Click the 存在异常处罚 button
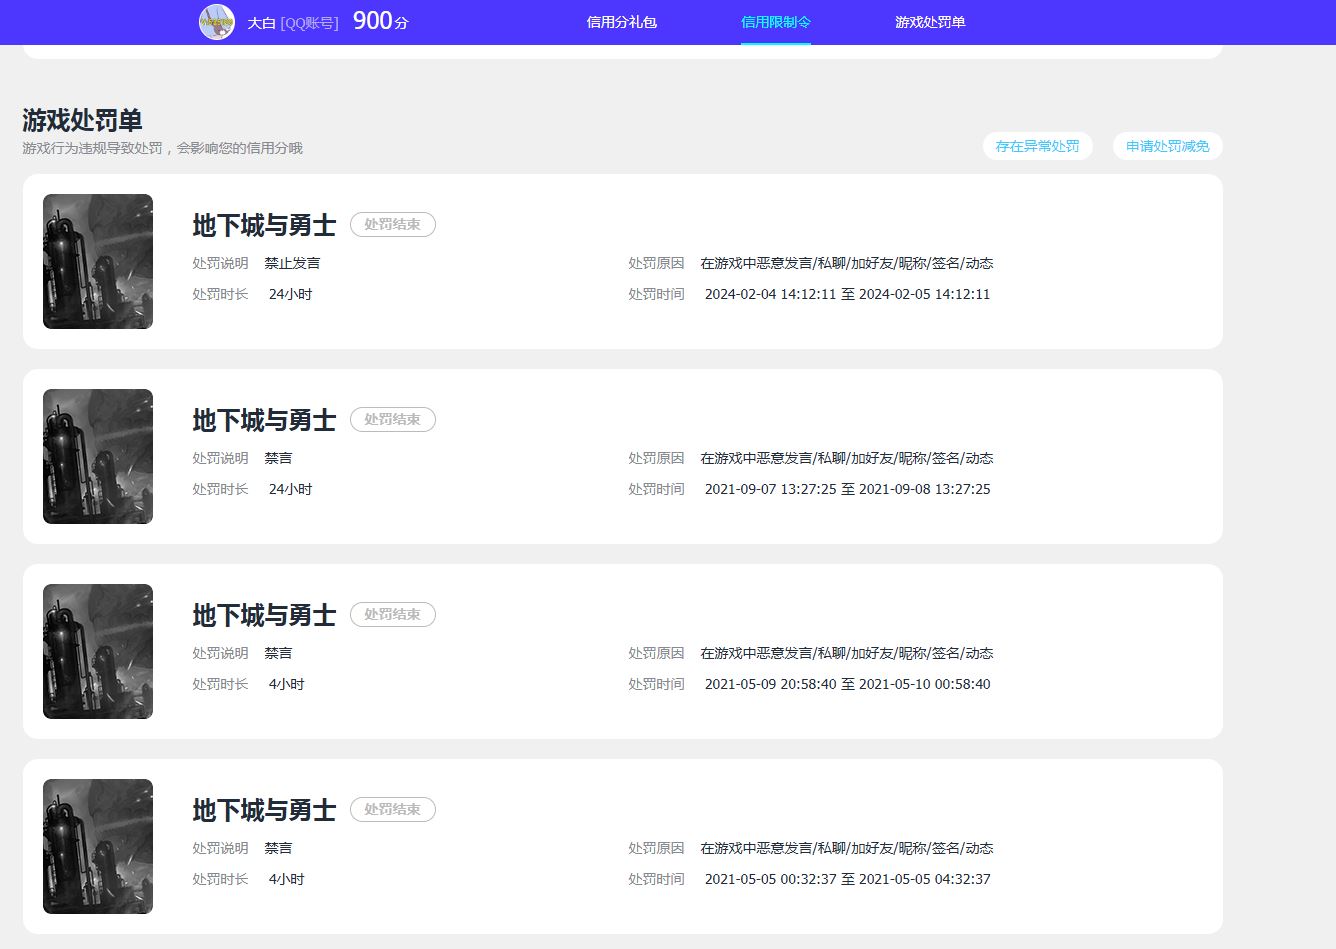Viewport: 1336px width, 949px height. pos(1037,146)
